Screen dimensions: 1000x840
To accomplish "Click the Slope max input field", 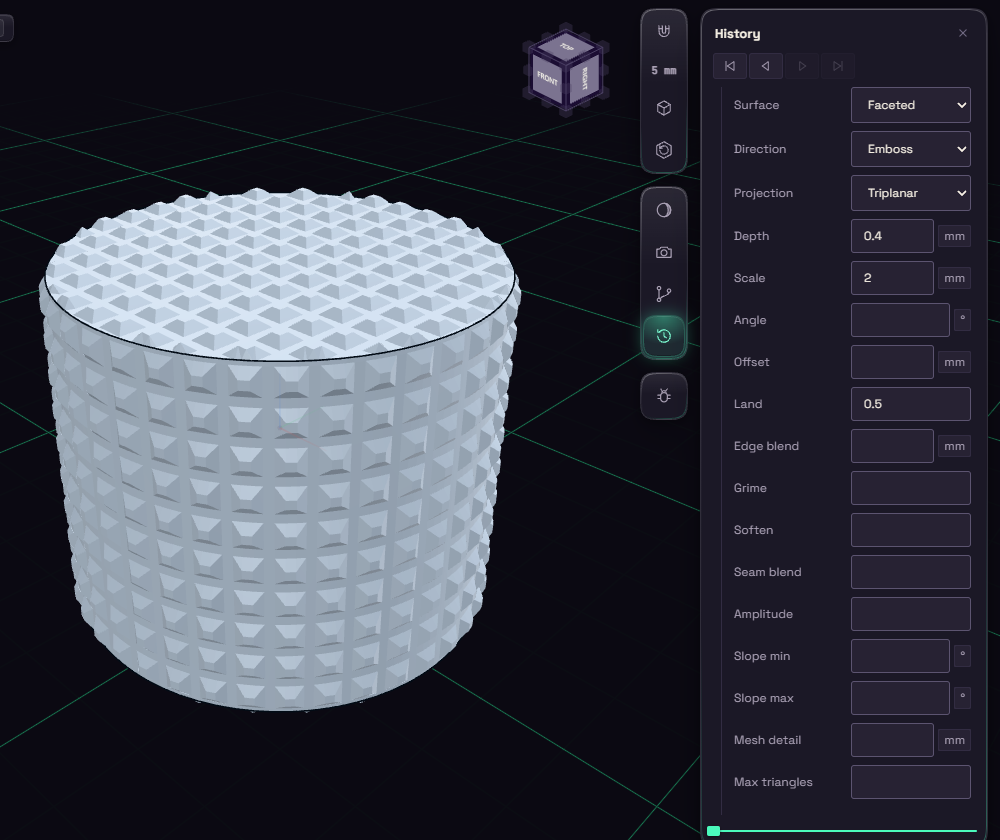I will pos(900,698).
